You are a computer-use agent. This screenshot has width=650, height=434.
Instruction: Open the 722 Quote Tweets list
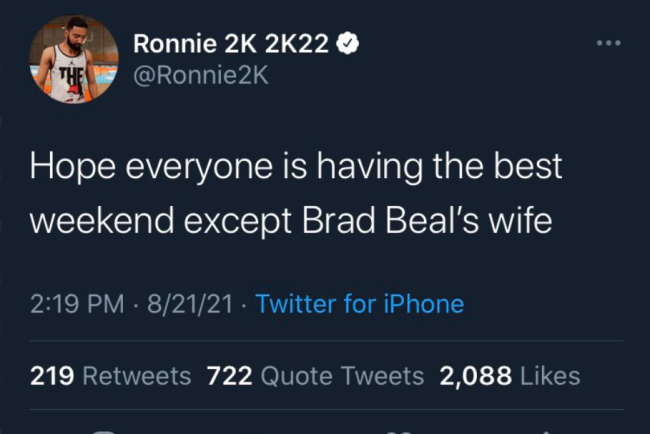pyautogui.click(x=314, y=376)
